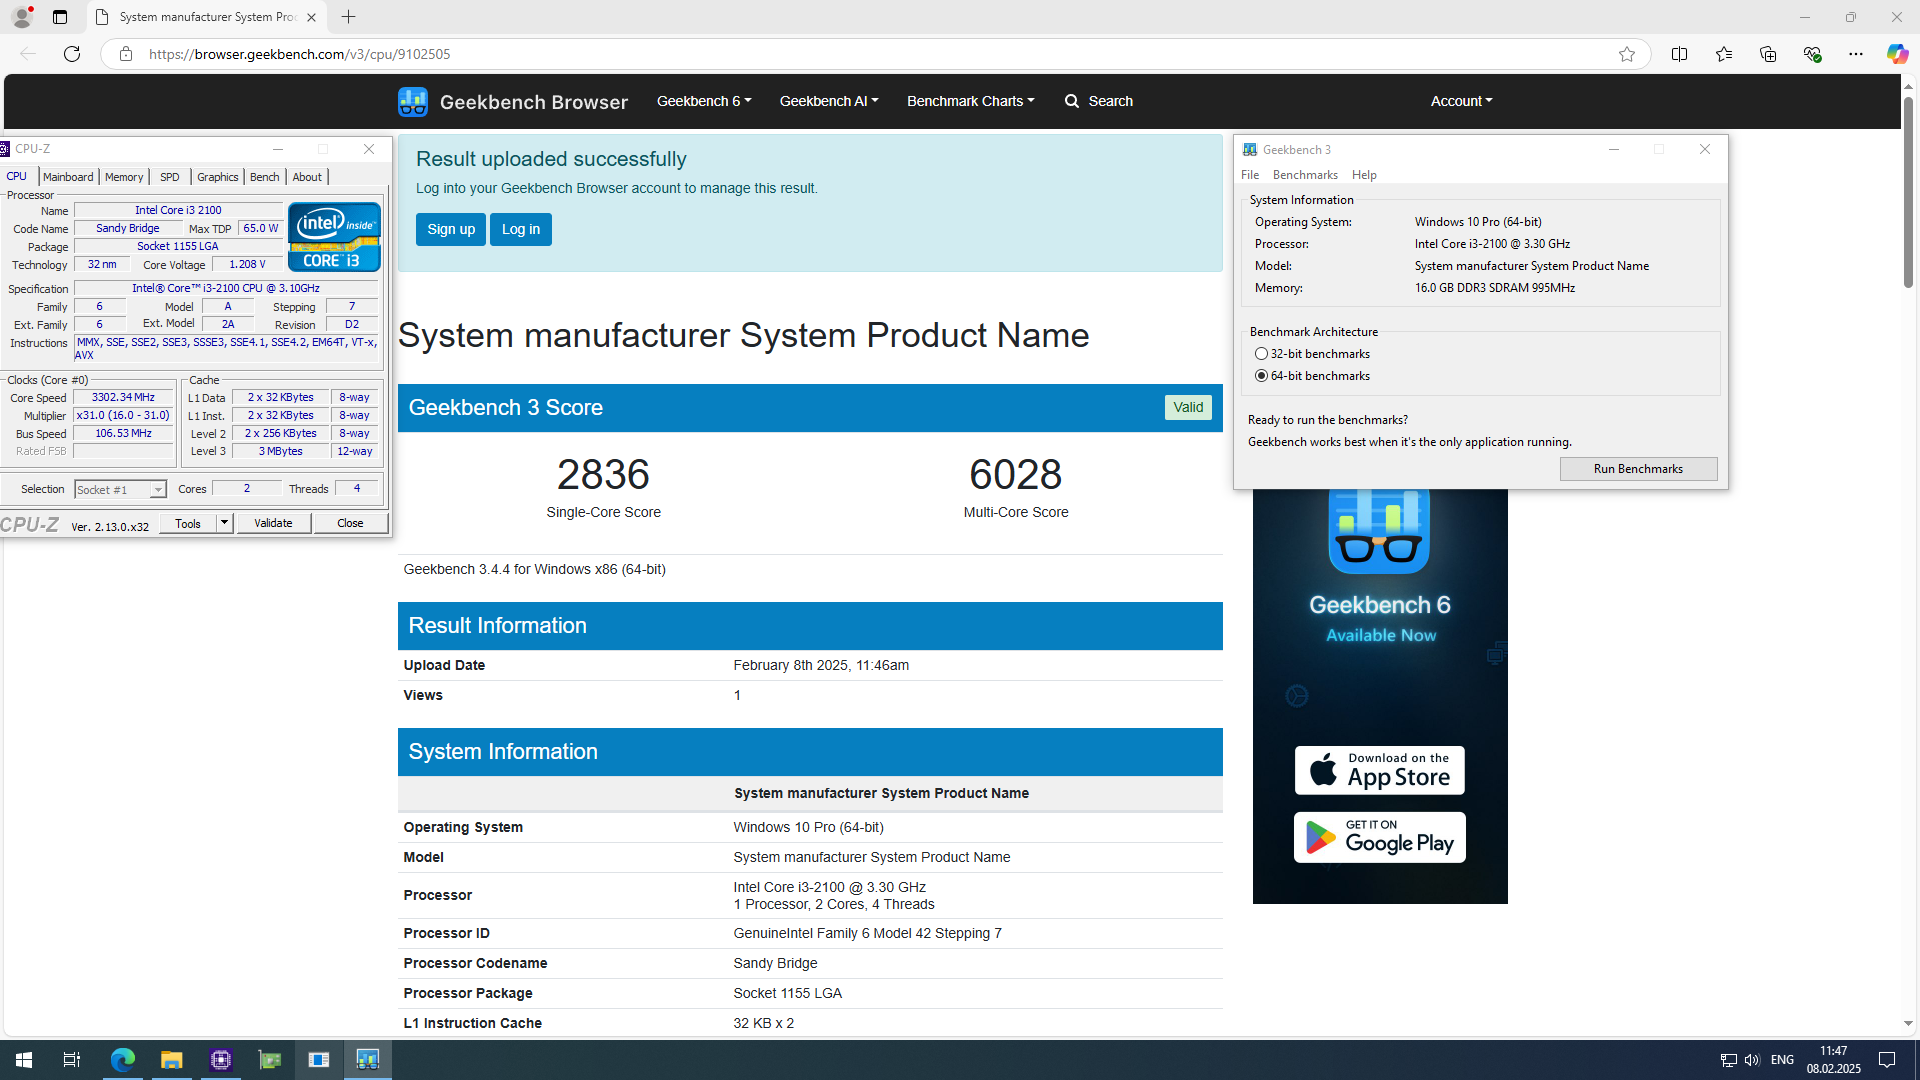Click the 2836 single-core score
The image size is (1920, 1080).
pos(603,474)
